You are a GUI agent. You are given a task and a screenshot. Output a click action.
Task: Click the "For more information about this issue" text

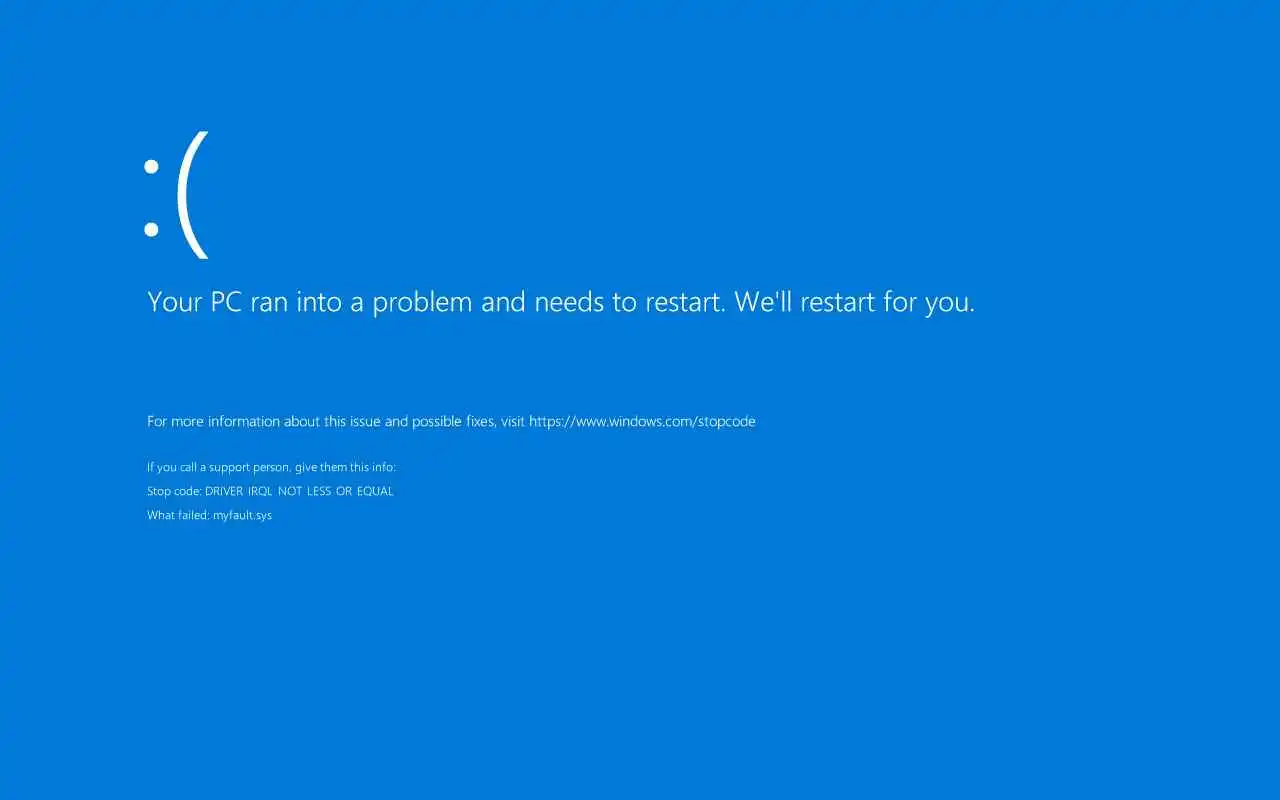pos(263,422)
